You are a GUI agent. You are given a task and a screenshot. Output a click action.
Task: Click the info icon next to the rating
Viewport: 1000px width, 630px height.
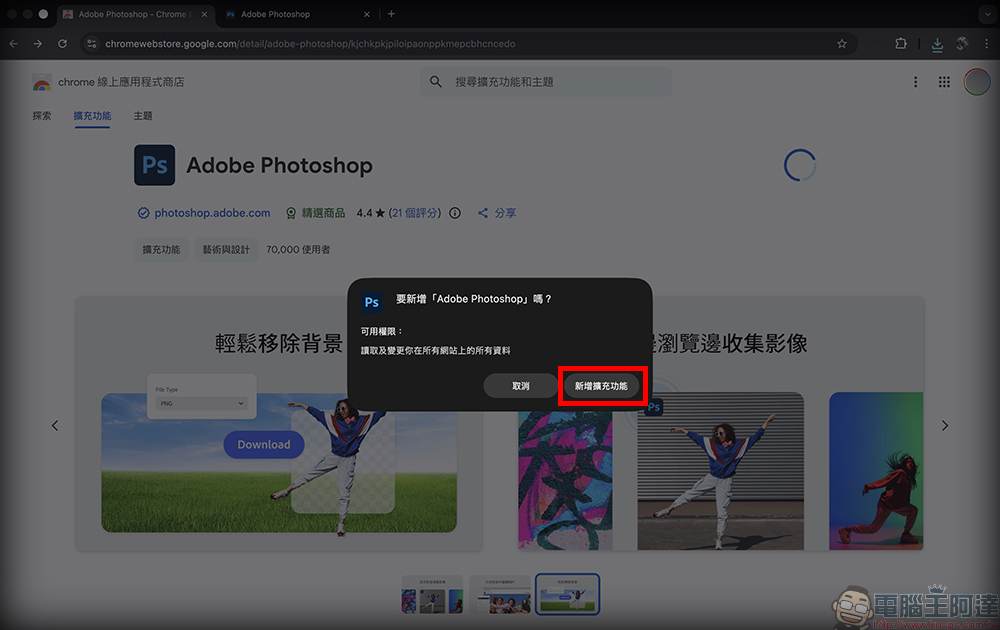coord(454,213)
